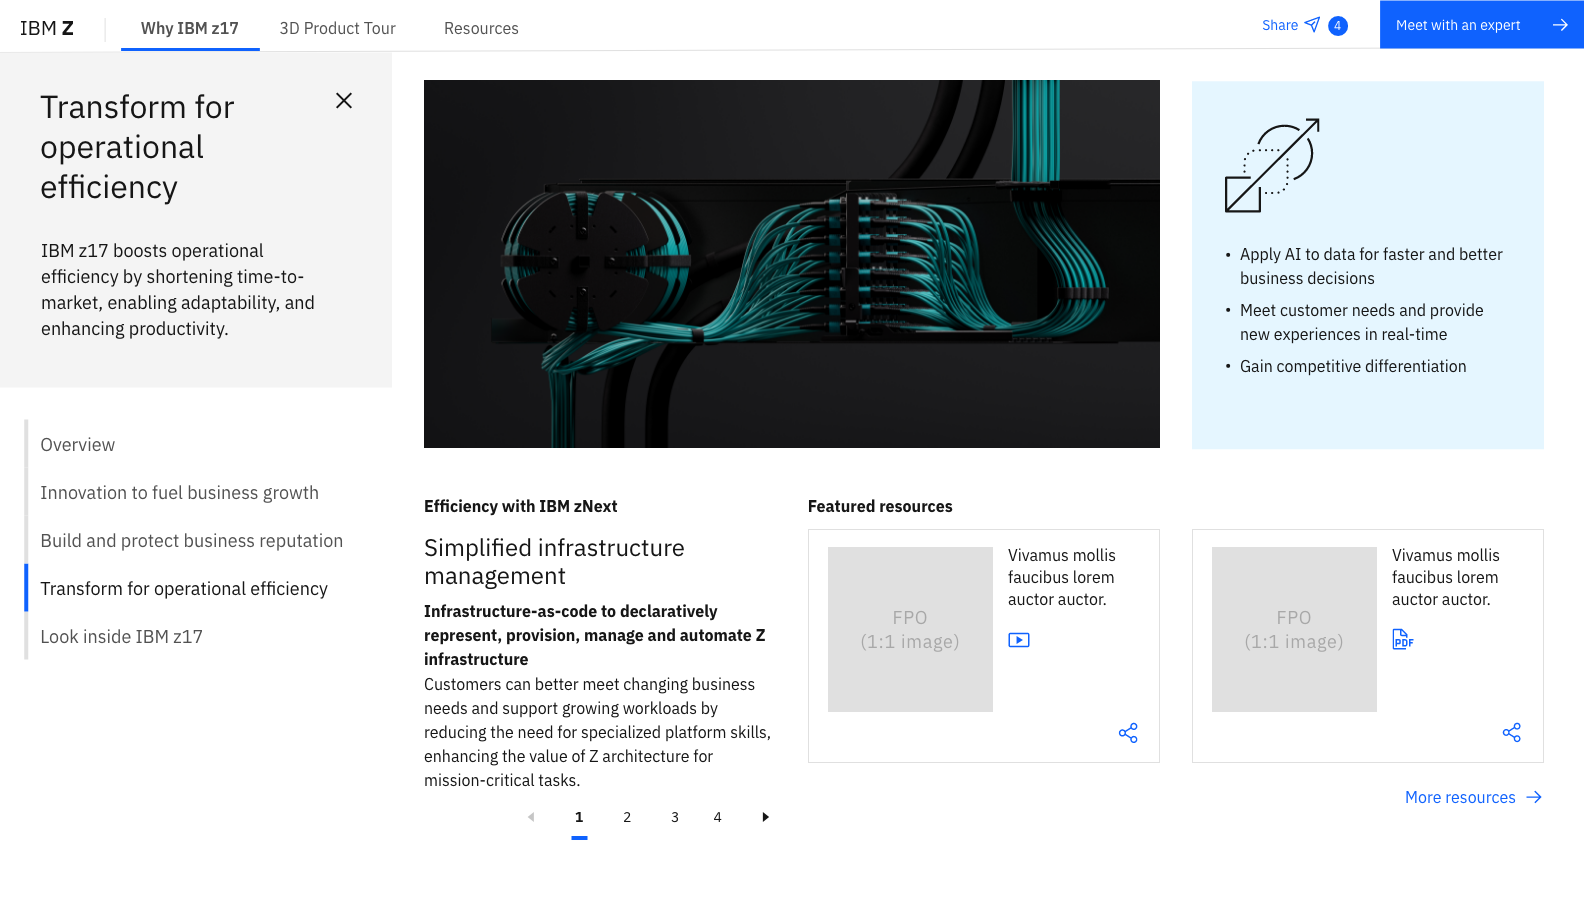Screen dimensions: 1584x912
Task: Close the Transform for operational efficiency panel
Action: [x=344, y=101]
